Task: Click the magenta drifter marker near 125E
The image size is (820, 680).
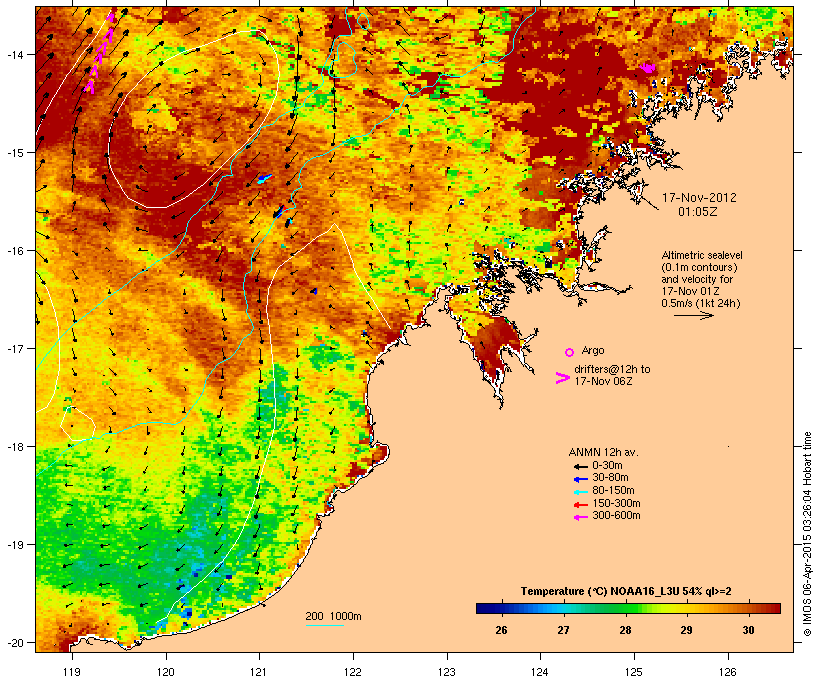Action: 647,67
